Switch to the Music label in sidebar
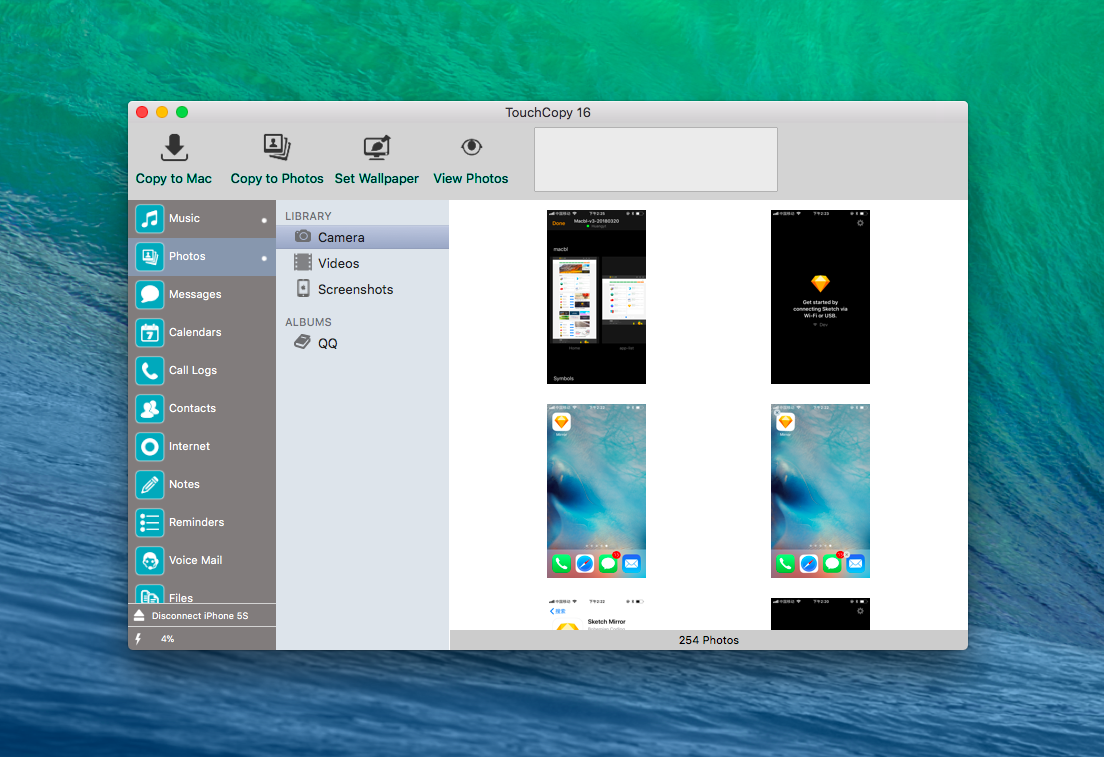Image resolution: width=1104 pixels, height=757 pixels. (x=184, y=218)
